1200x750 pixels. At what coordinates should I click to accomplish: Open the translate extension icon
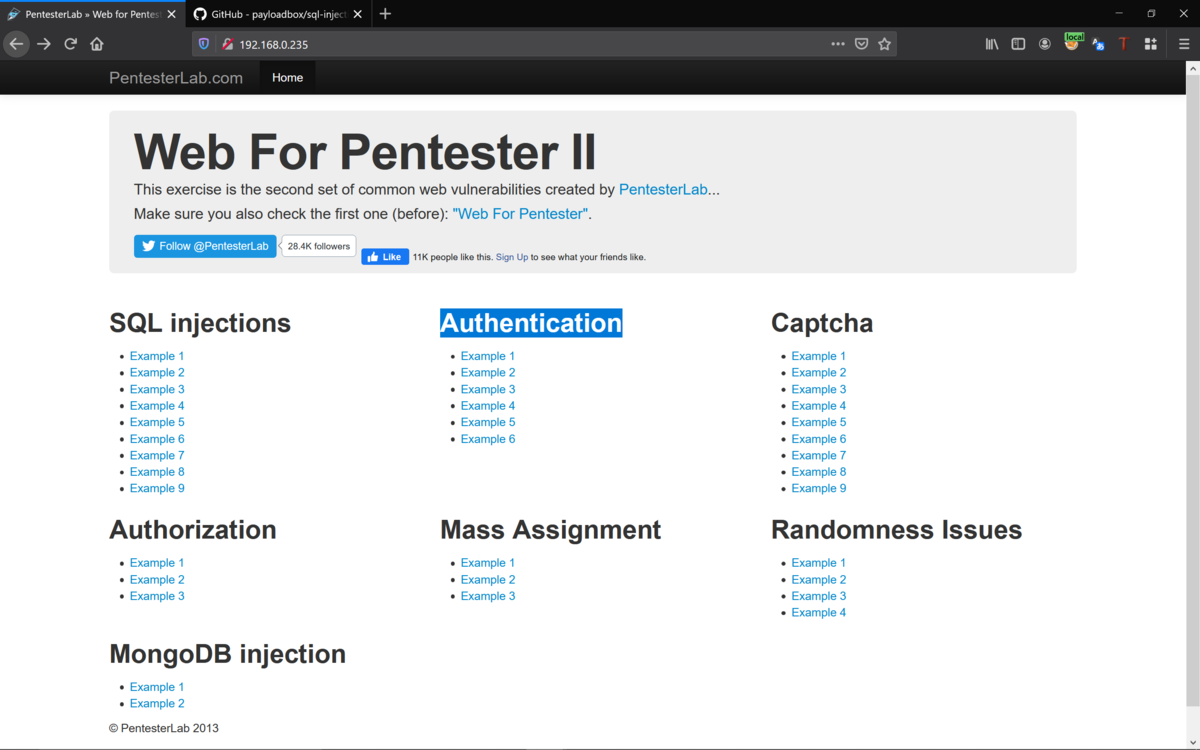tap(1098, 44)
